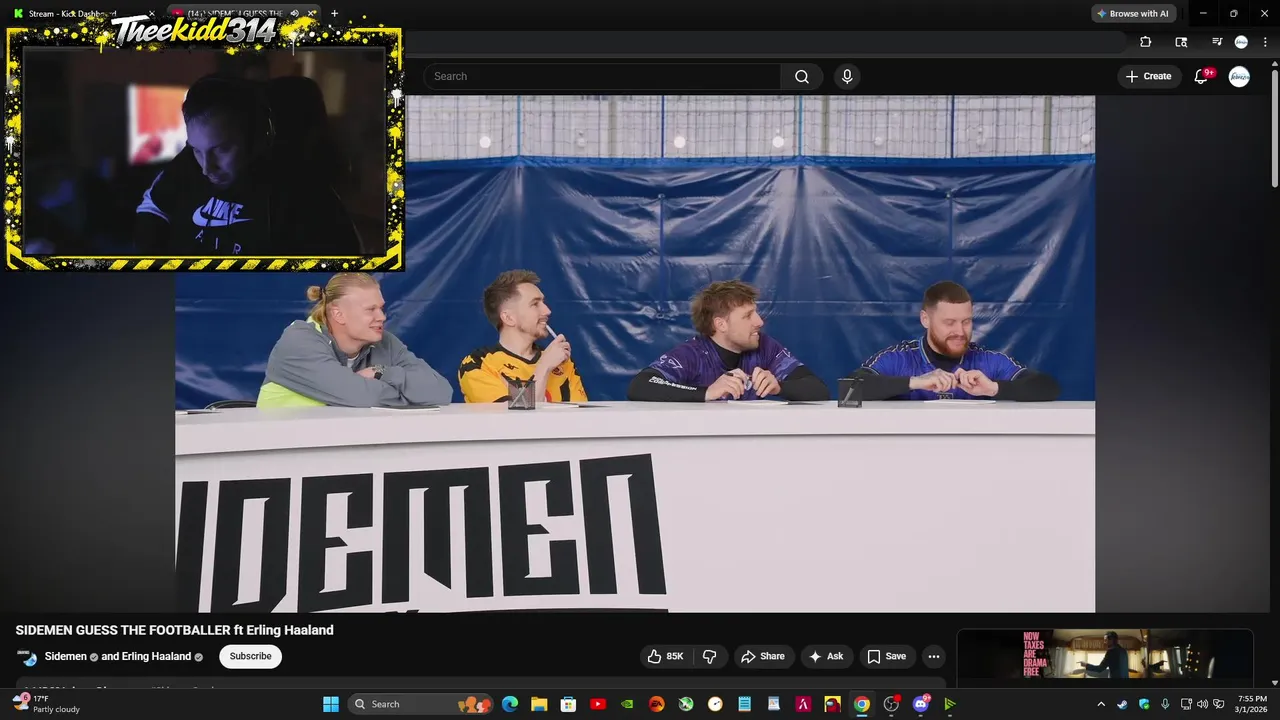Click video title SIDEMEN GUESS THE FOOTBALLER

pyautogui.click(x=175, y=630)
